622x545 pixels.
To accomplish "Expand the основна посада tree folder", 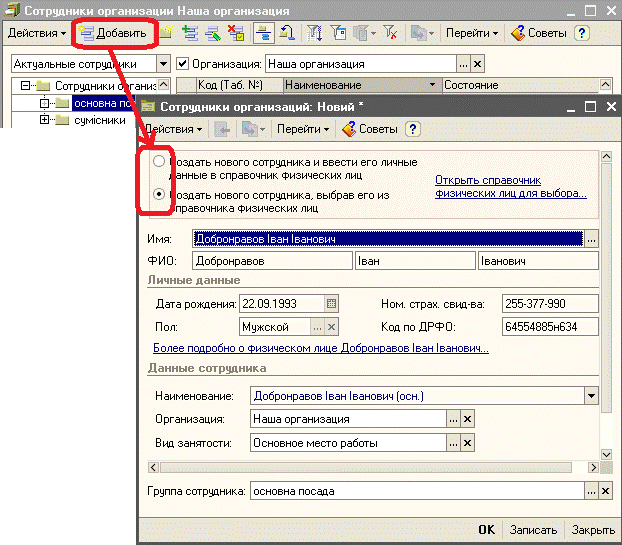I will pyautogui.click(x=44, y=103).
